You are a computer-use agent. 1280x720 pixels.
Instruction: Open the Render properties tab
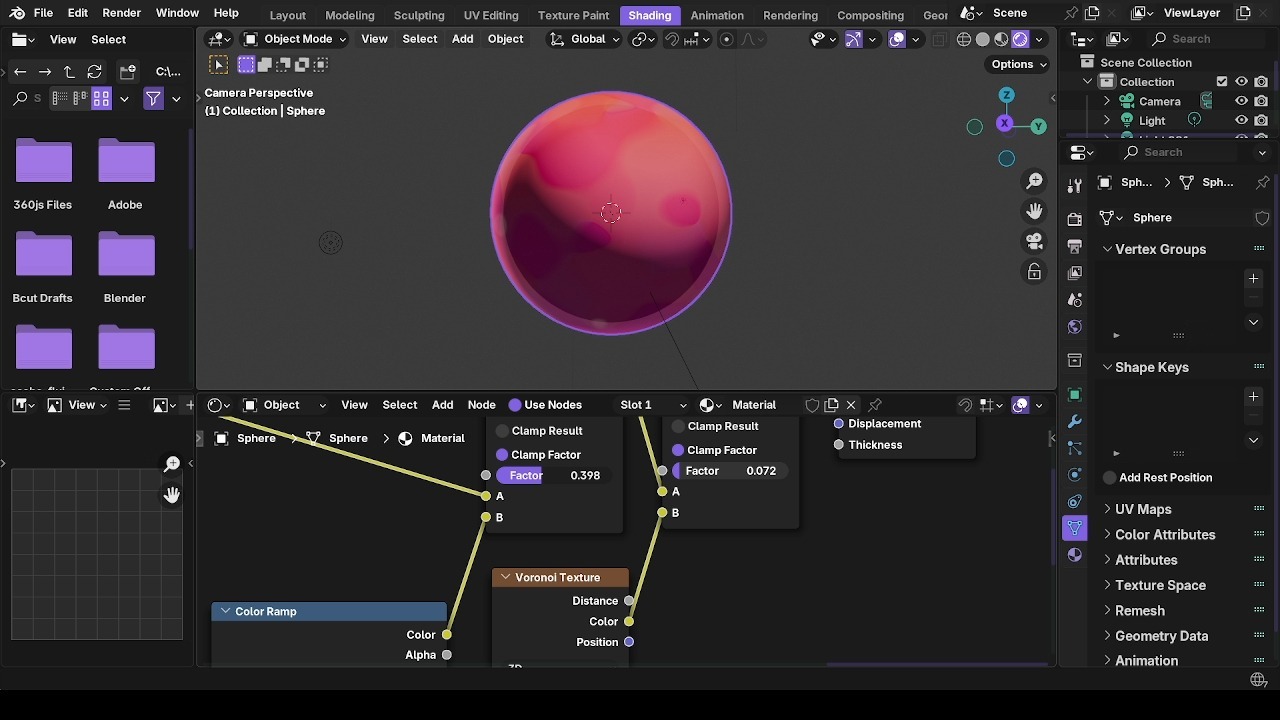tap(1075, 219)
